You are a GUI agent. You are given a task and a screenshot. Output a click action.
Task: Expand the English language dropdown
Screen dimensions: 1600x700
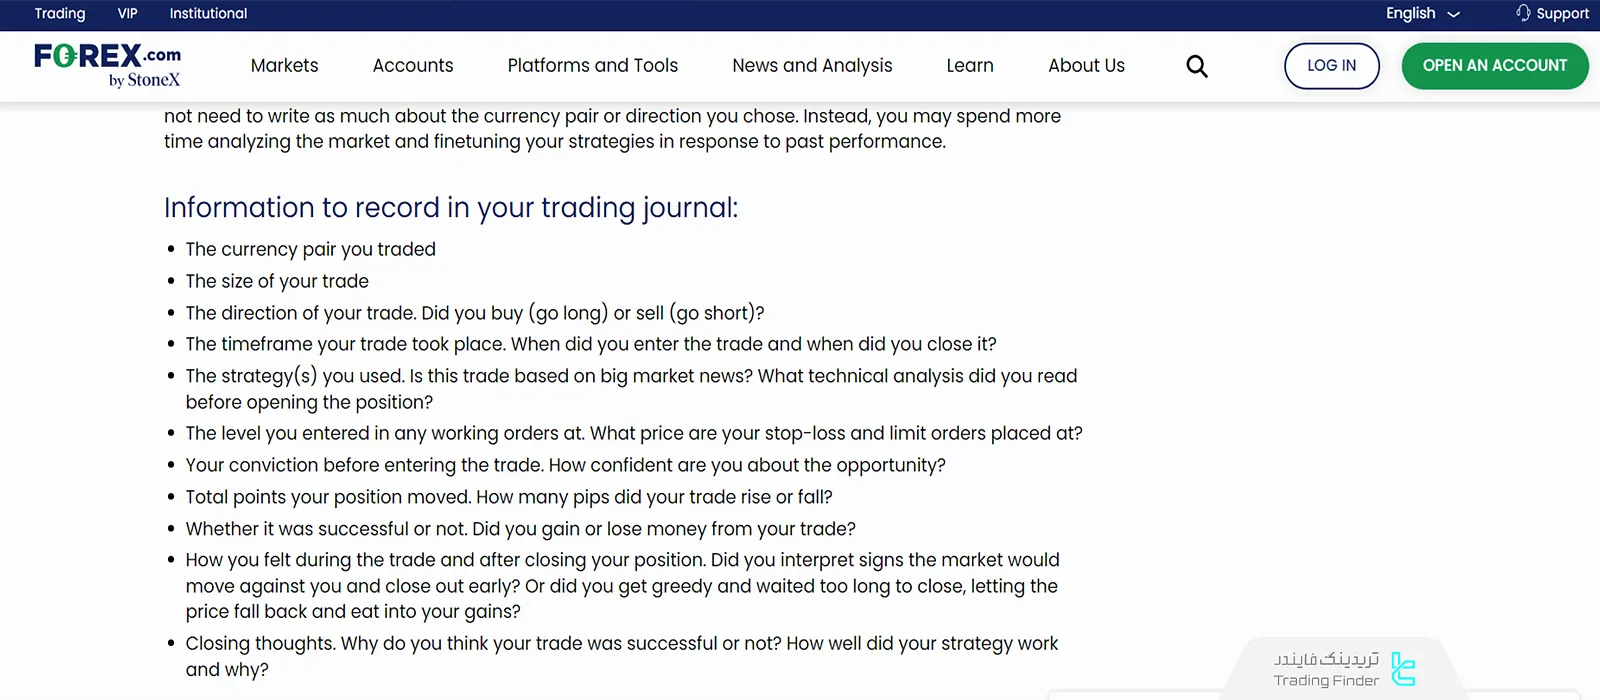point(1422,13)
